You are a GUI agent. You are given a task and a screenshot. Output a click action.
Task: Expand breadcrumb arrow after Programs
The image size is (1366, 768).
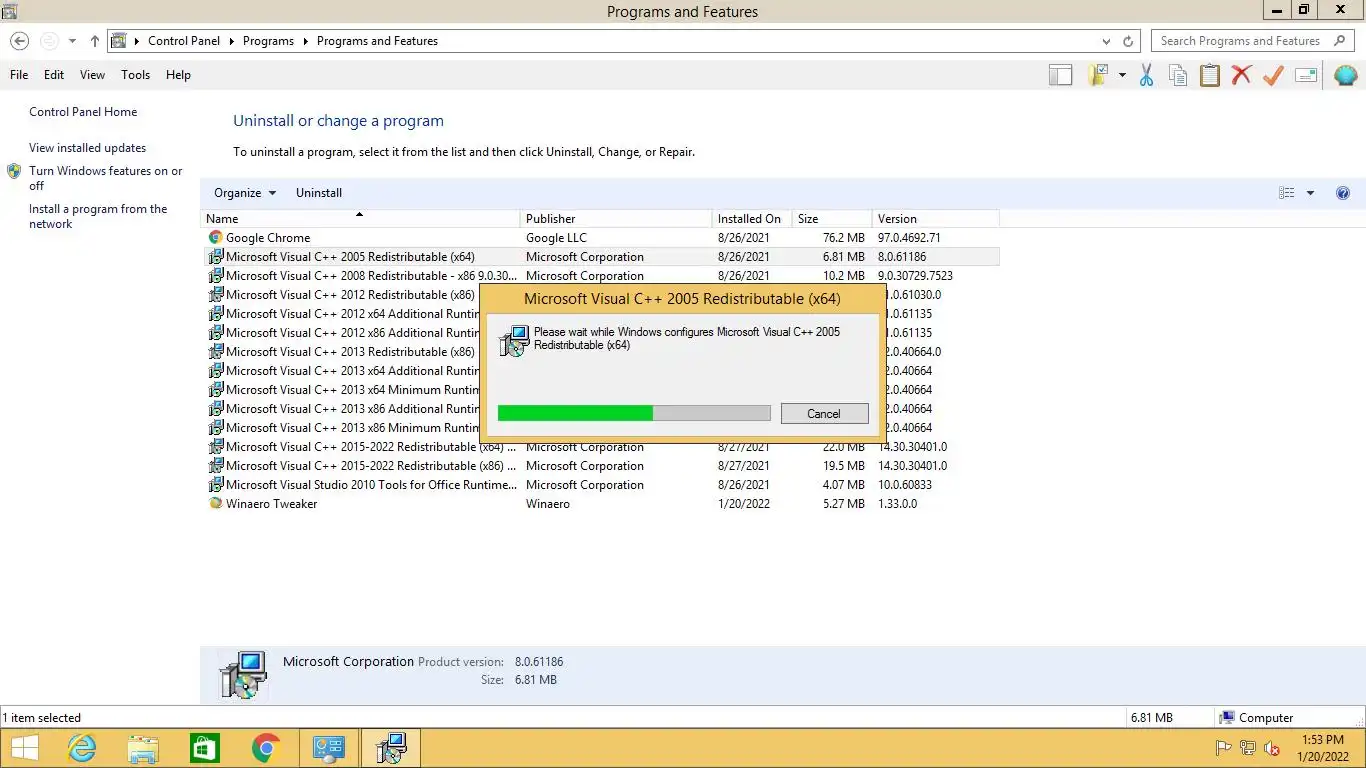coord(305,41)
